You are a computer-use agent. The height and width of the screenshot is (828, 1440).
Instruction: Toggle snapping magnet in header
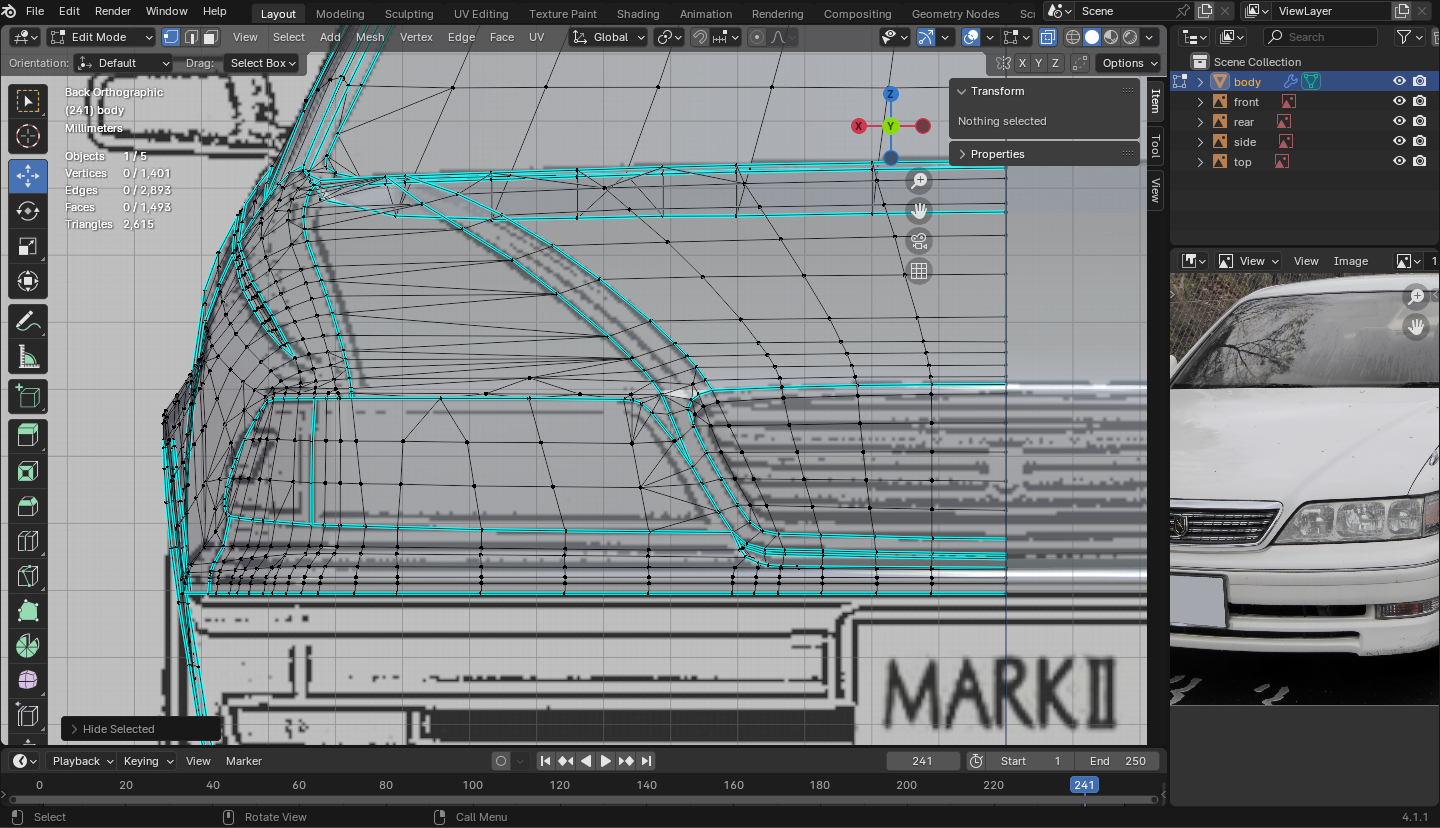click(x=700, y=37)
